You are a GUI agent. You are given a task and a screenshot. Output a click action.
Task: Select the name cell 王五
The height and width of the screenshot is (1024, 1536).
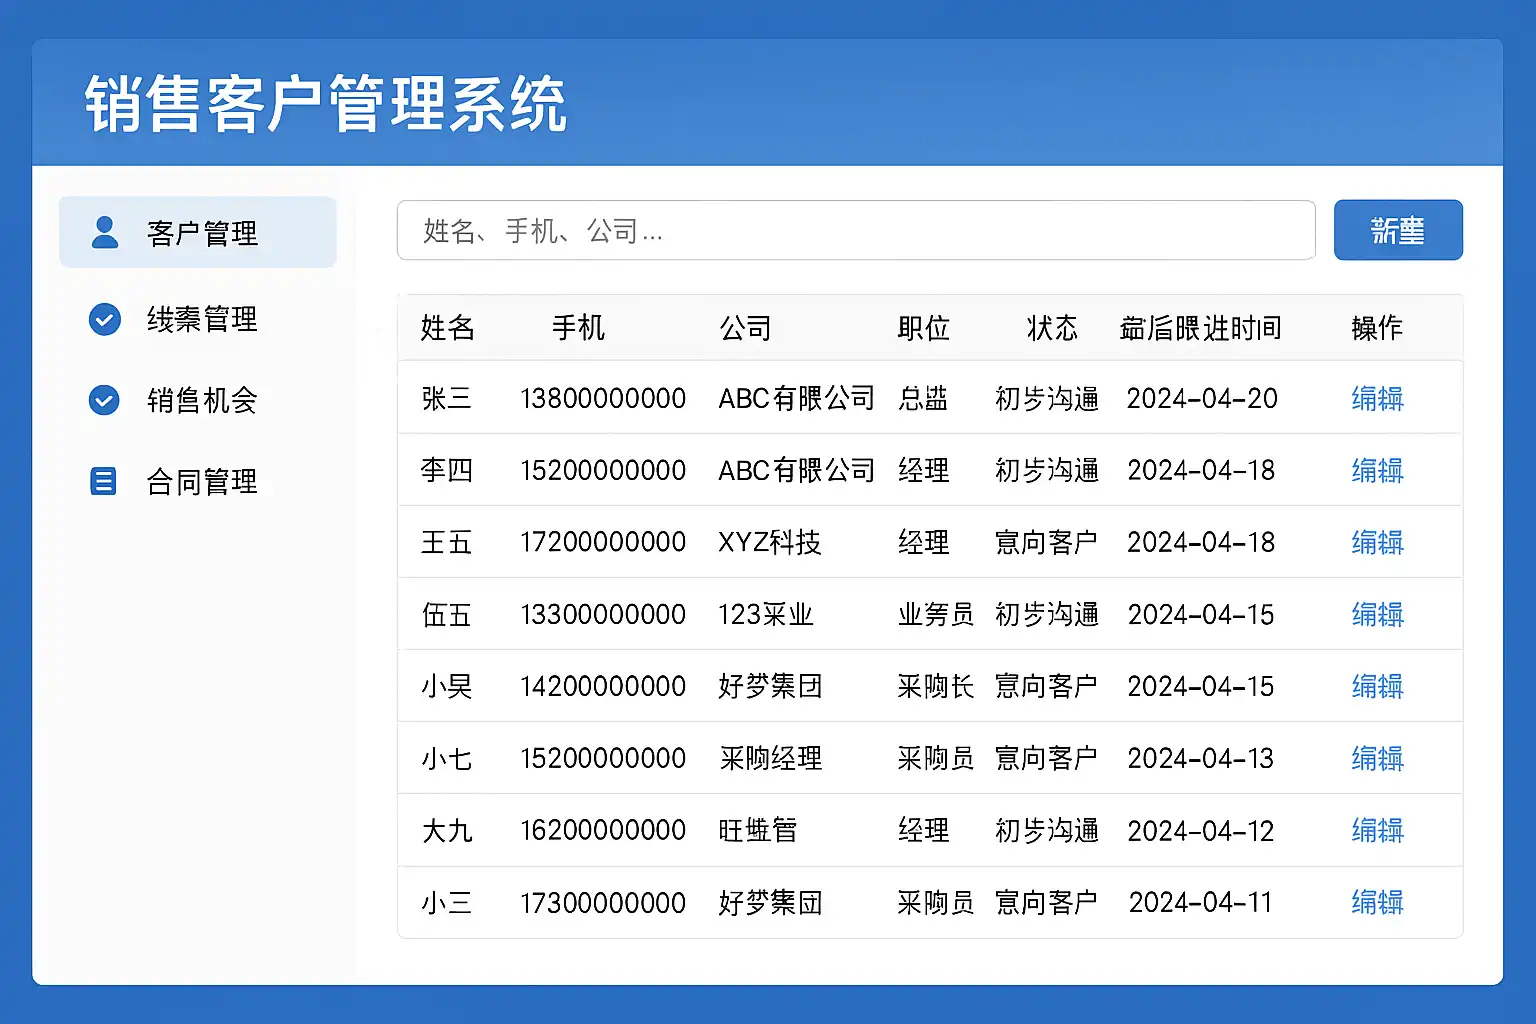[446, 542]
